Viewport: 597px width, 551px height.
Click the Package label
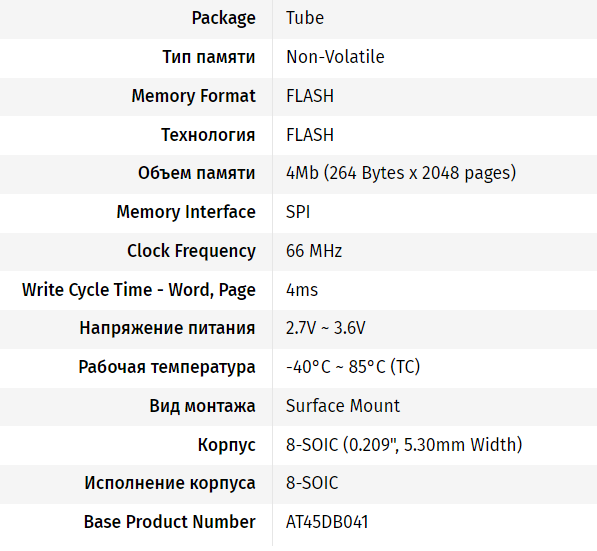[223, 19]
